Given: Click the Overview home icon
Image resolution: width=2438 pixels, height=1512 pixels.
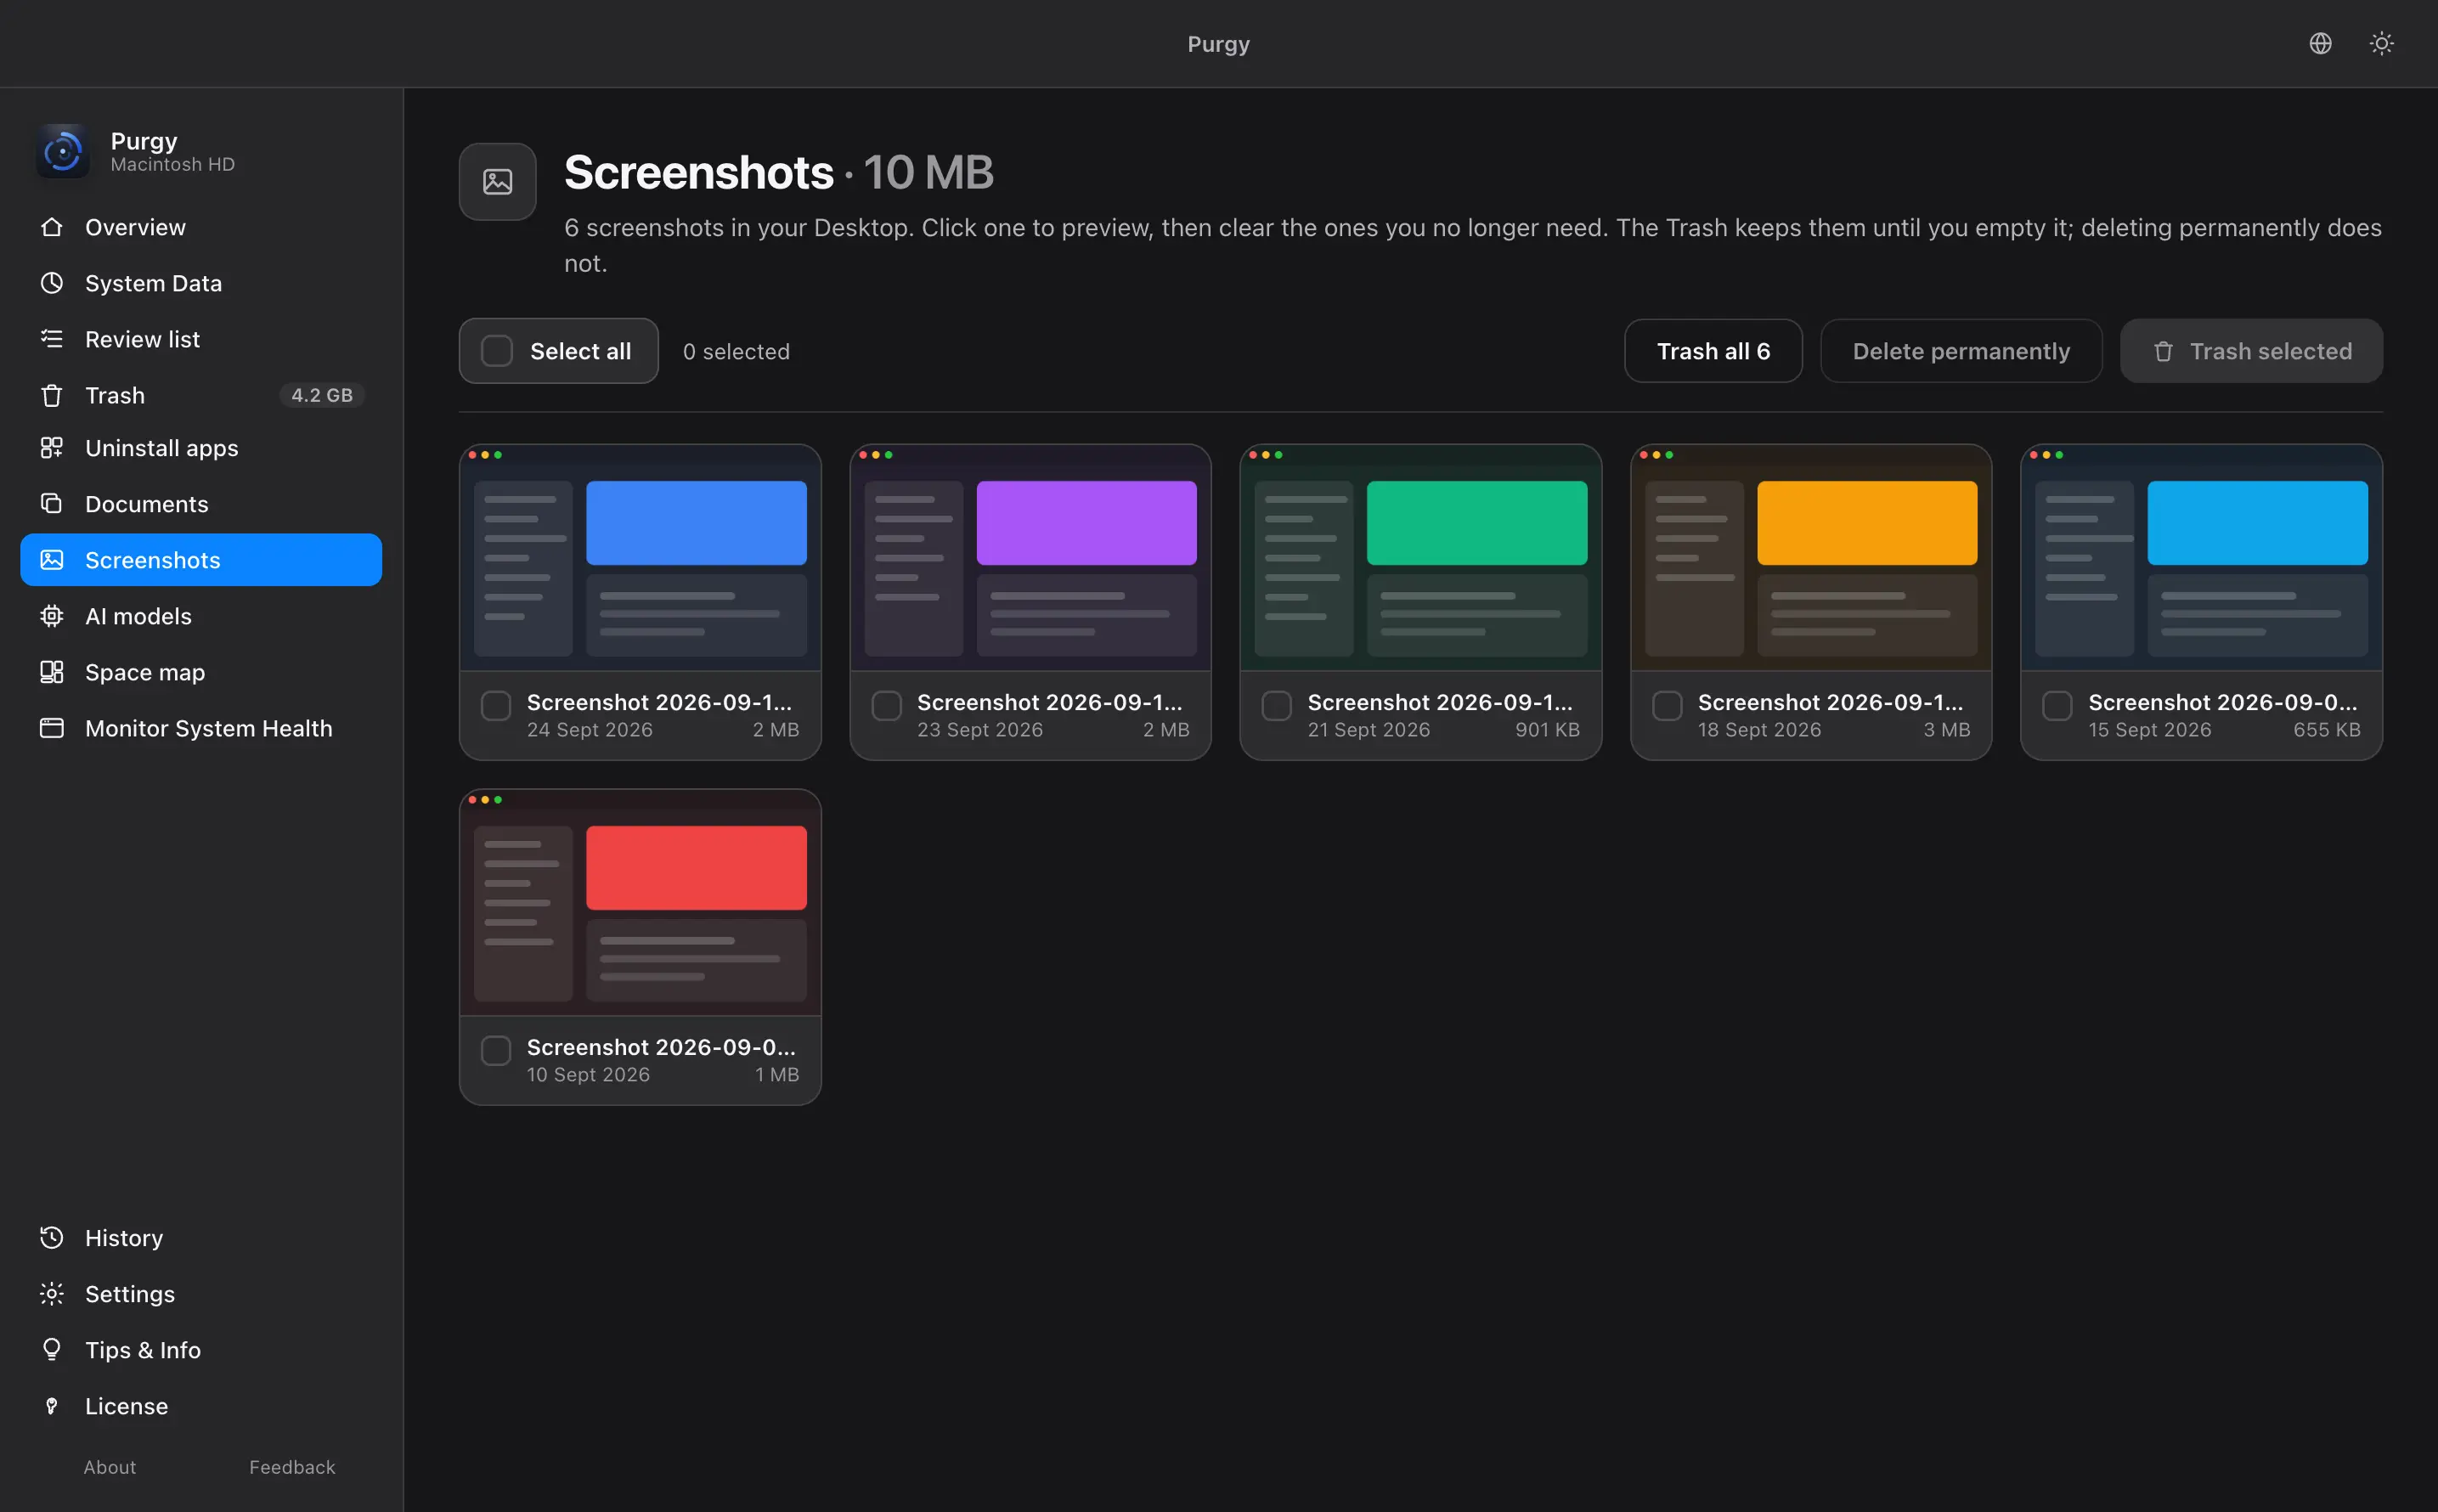Looking at the screenshot, I should (x=52, y=227).
